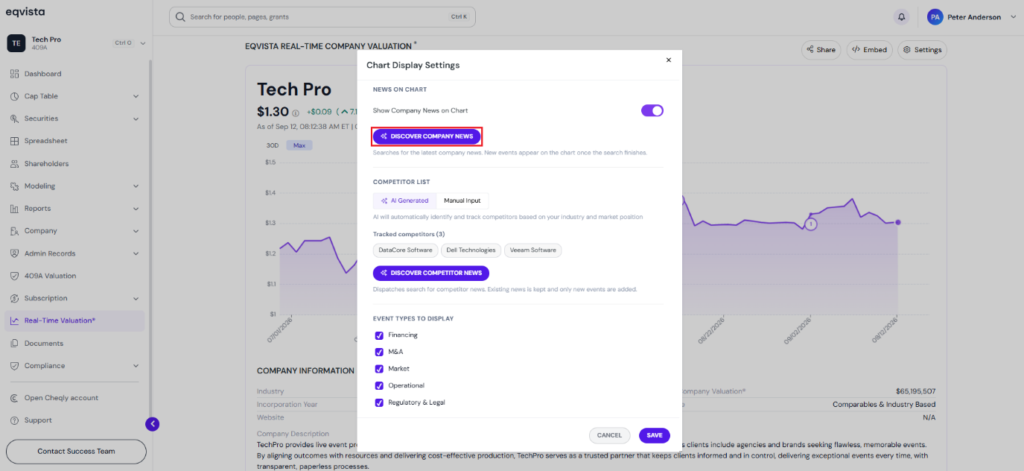The height and width of the screenshot is (471, 1024).
Task: Uncheck the Market event type
Action: pos(379,369)
